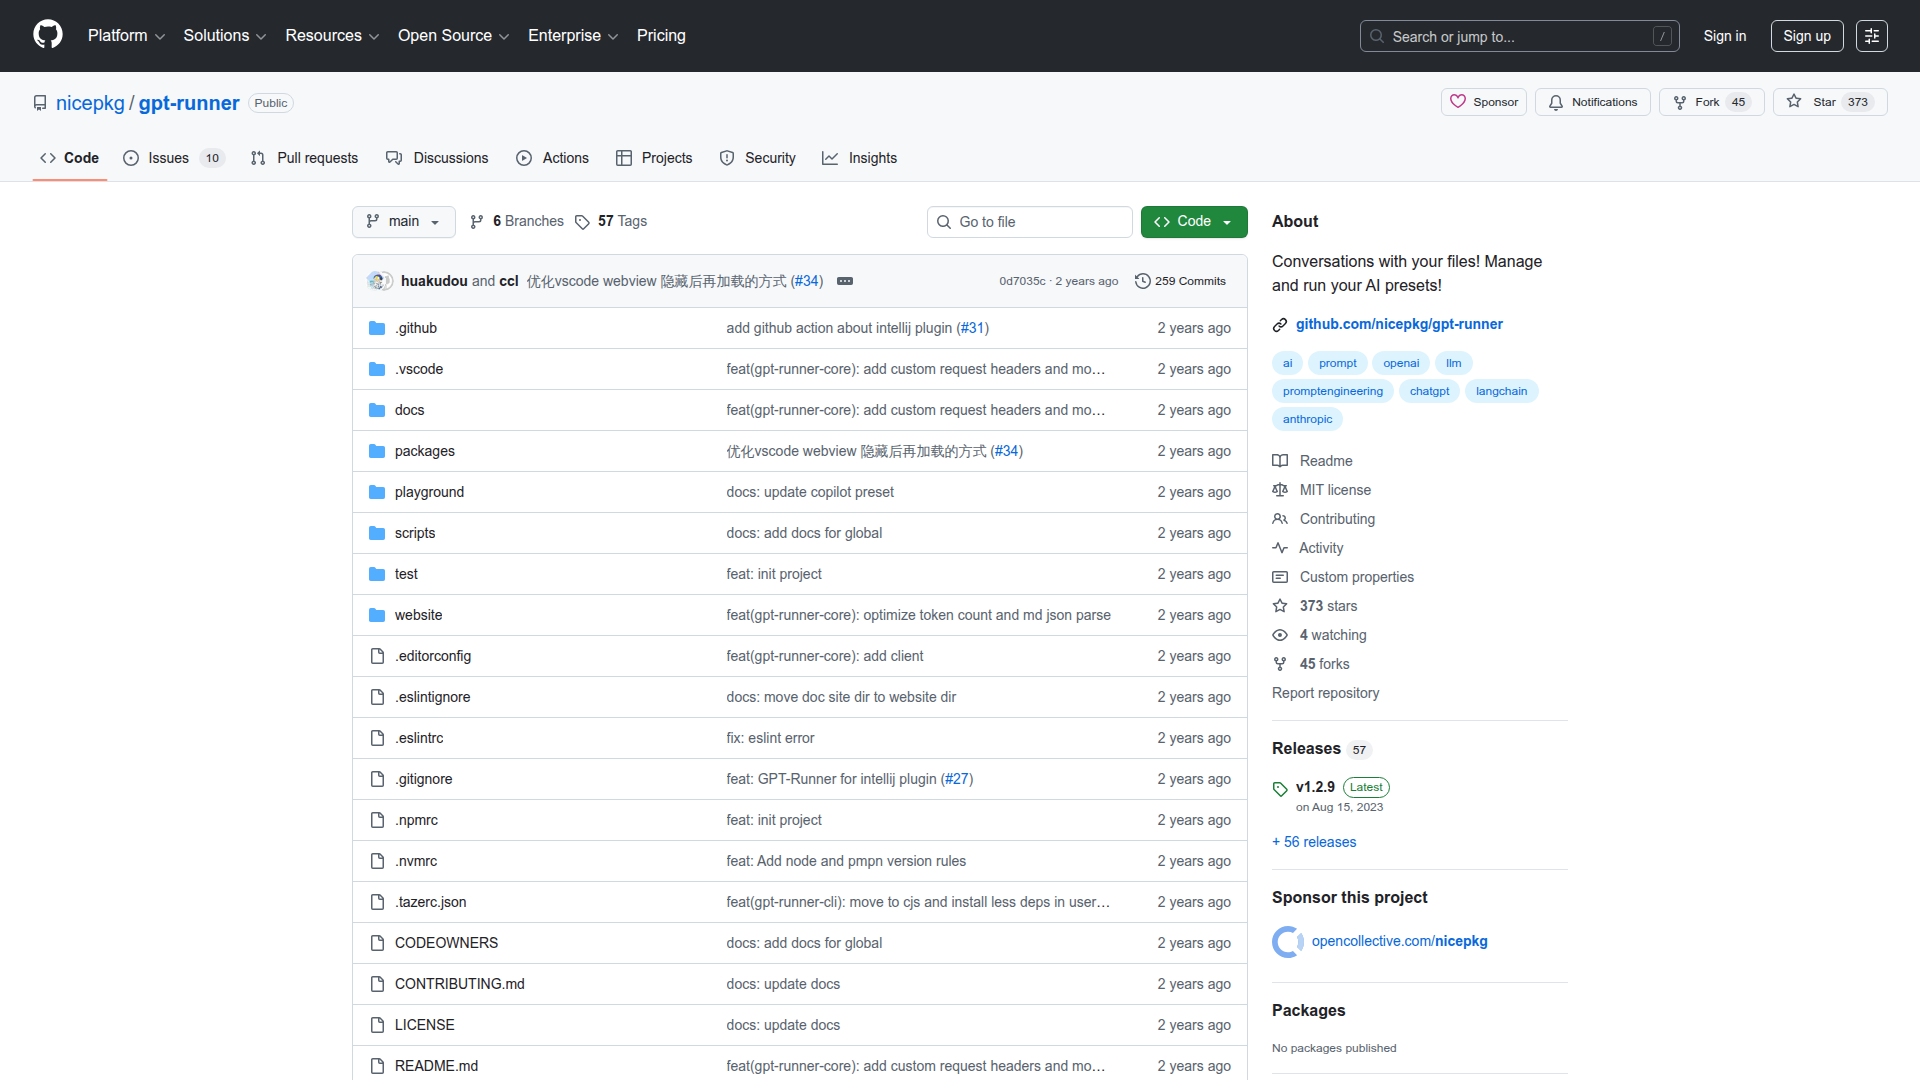1920x1080 pixels.
Task: Click the Sponsor heart button
Action: (1484, 102)
